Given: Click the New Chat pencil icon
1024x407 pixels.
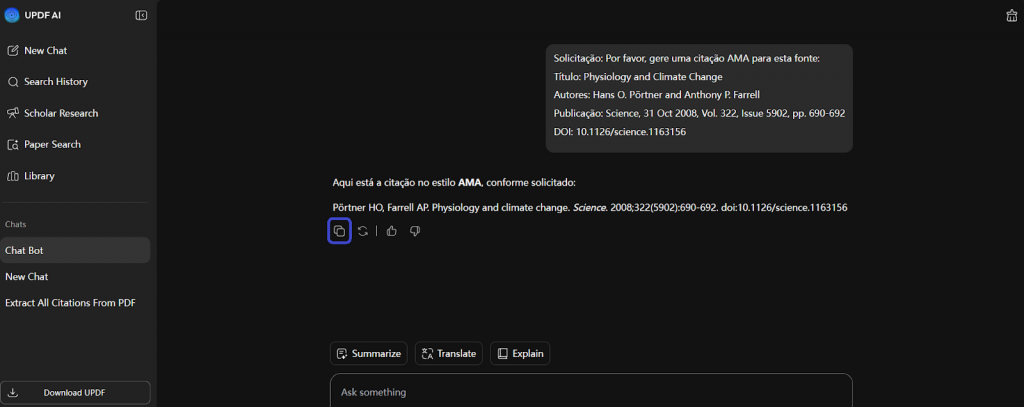Looking at the screenshot, I should (12, 50).
